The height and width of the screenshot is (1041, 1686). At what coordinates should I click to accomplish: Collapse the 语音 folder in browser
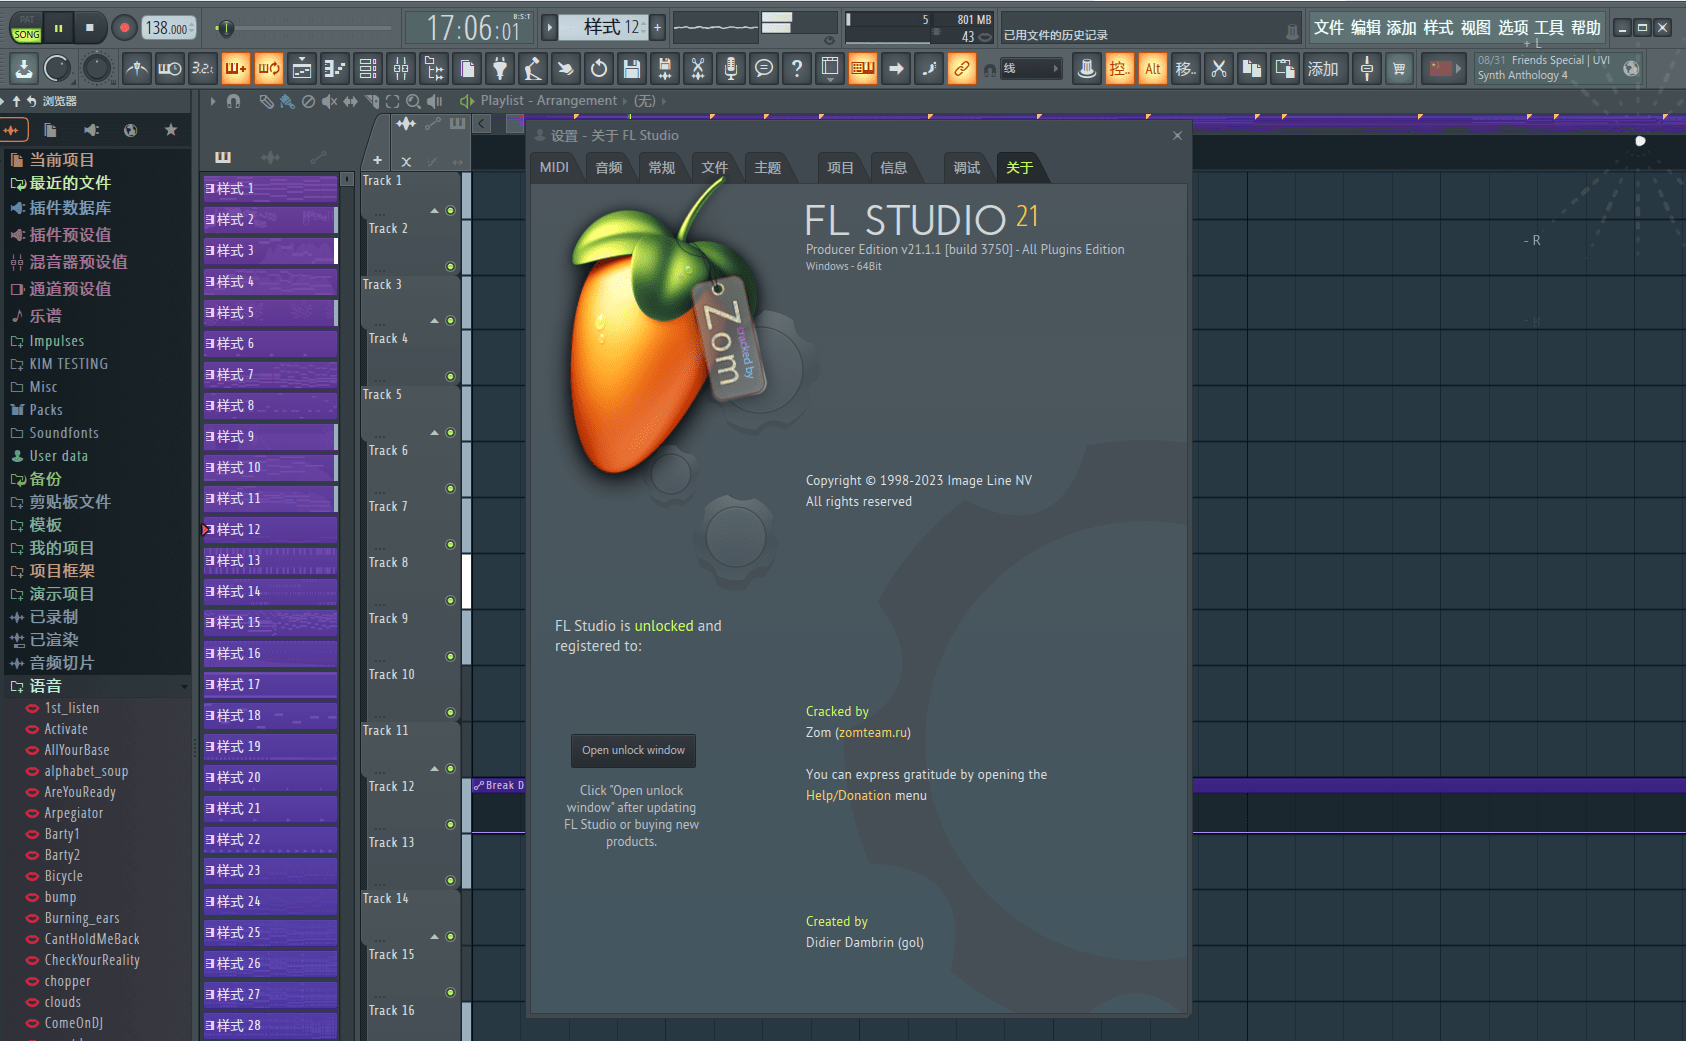95,686
